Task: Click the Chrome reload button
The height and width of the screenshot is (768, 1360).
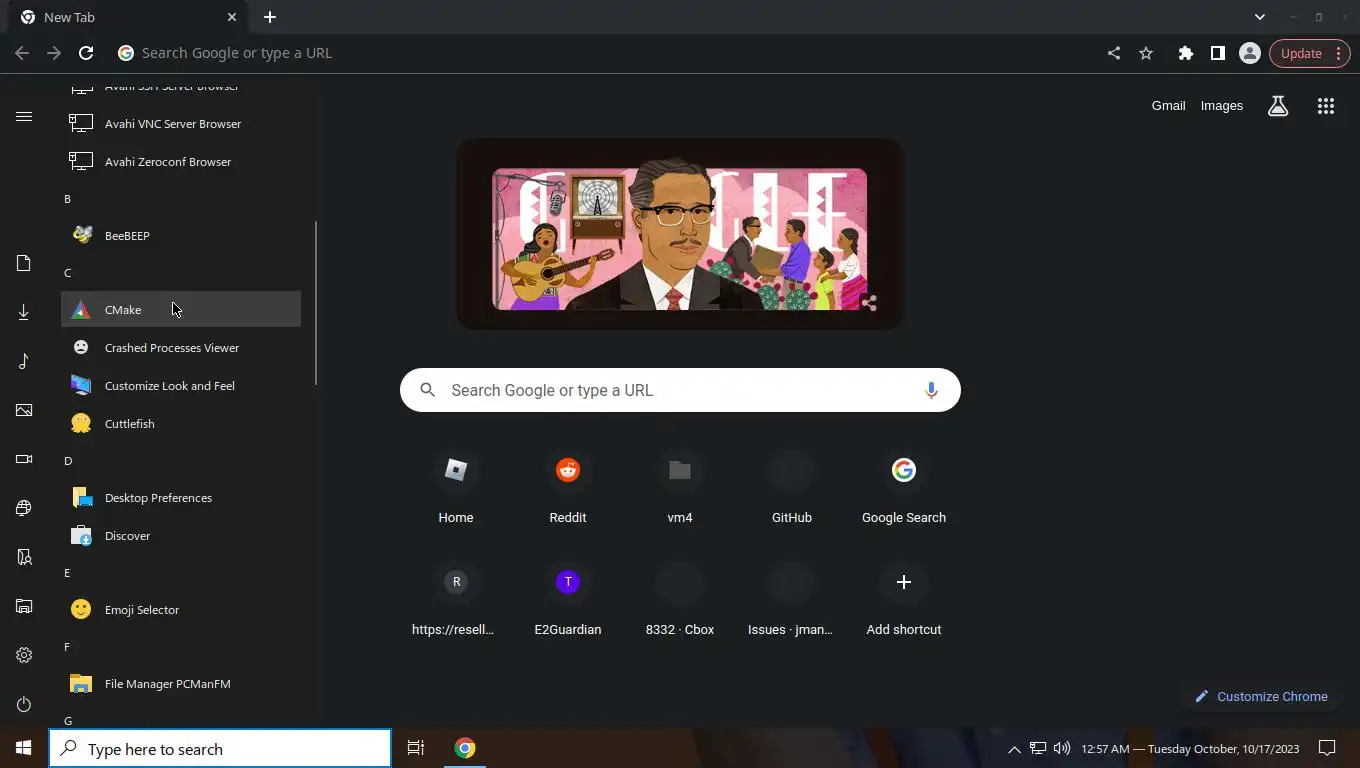Action: tap(86, 53)
